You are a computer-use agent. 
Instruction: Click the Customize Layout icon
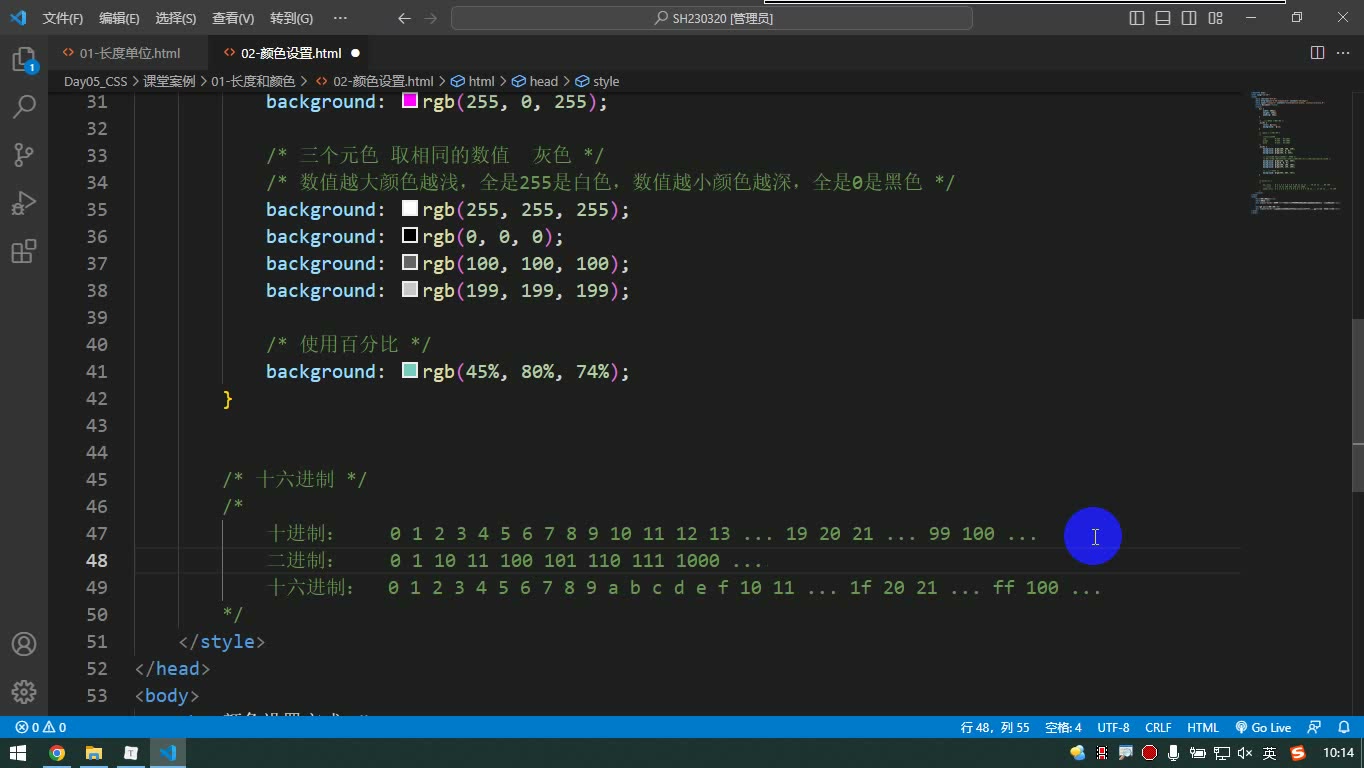click(1216, 18)
